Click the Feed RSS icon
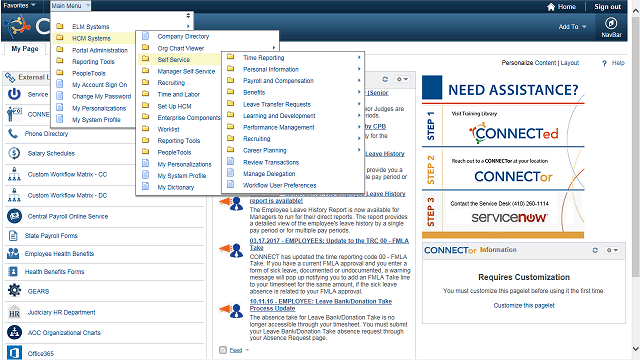 (223, 350)
